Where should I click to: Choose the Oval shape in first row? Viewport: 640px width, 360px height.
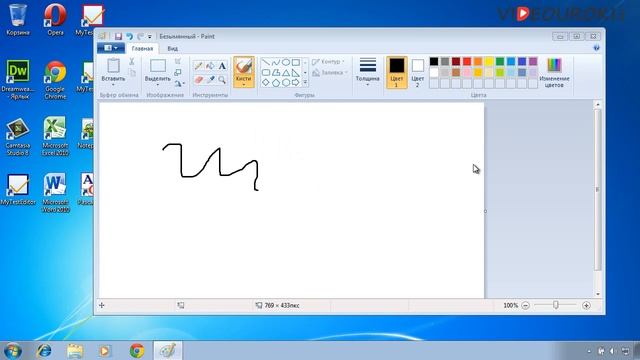286,62
